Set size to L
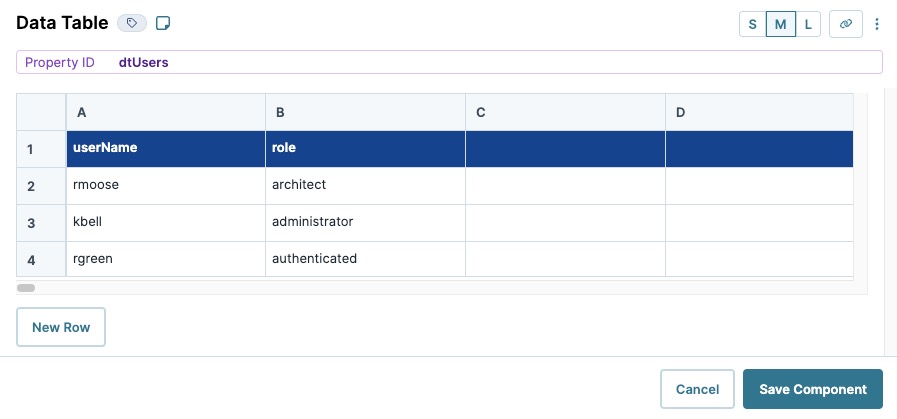 coord(808,24)
